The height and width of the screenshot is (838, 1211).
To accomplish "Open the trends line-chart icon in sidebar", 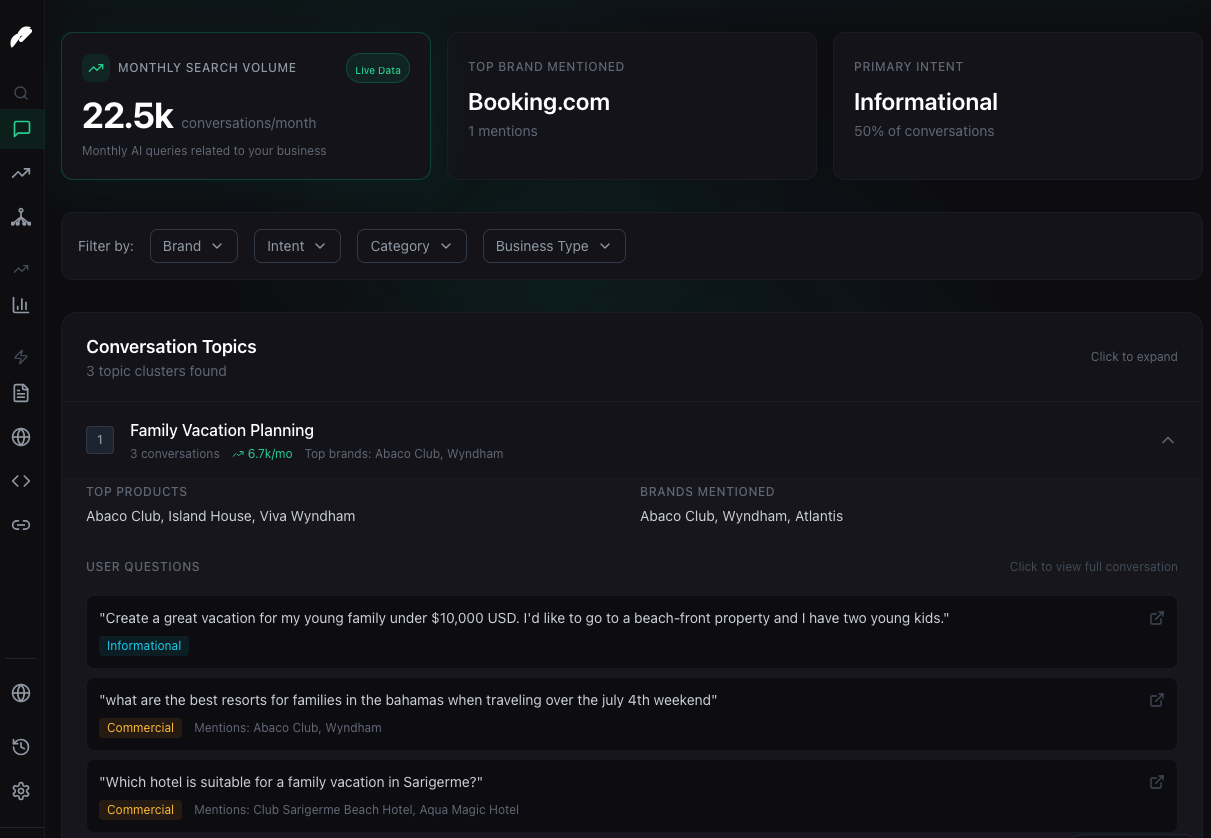I will pyautogui.click(x=21, y=173).
